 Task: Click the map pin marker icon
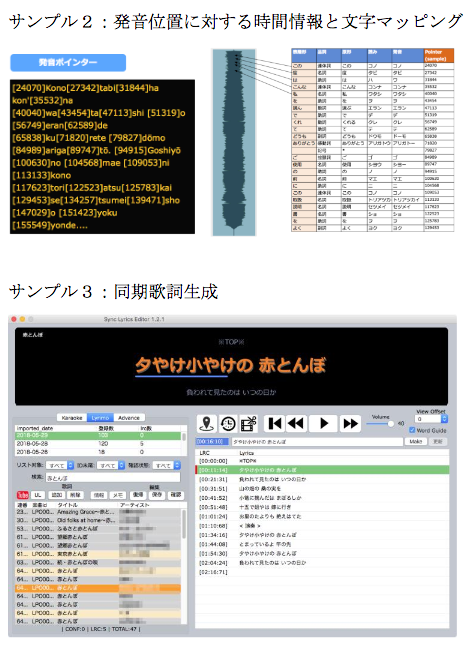point(206,423)
